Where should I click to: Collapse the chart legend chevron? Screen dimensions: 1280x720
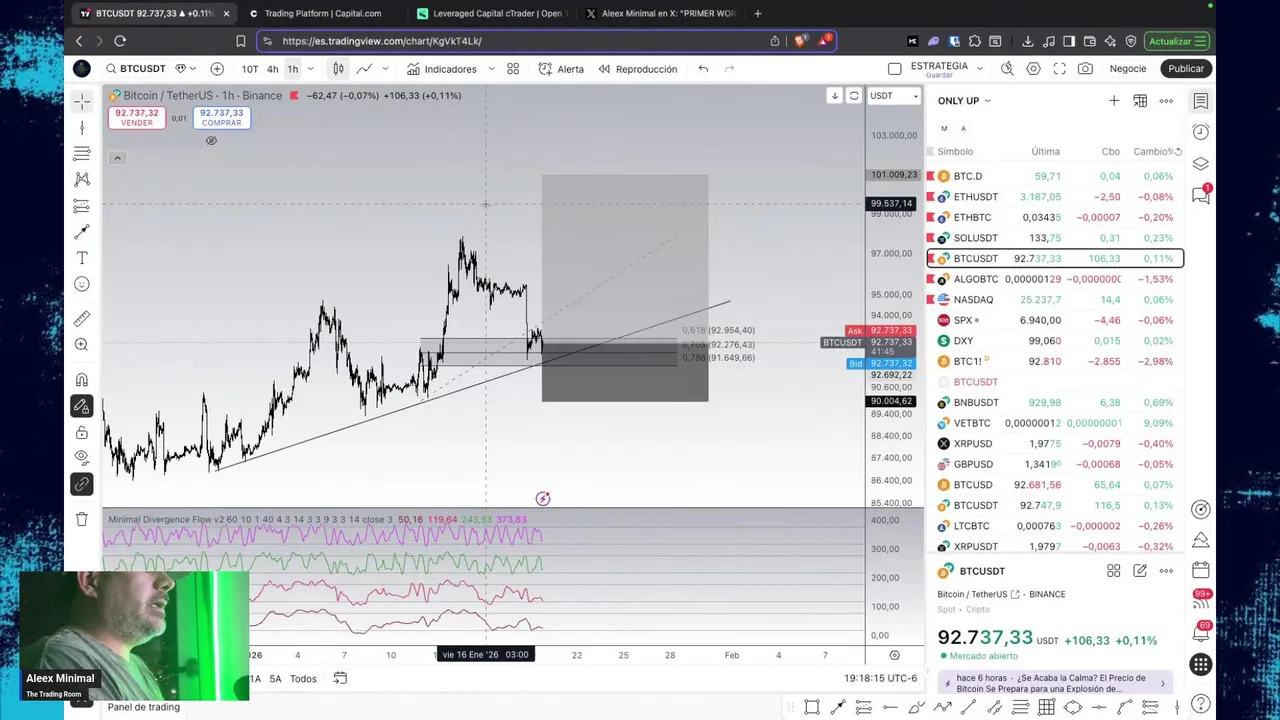coord(117,158)
